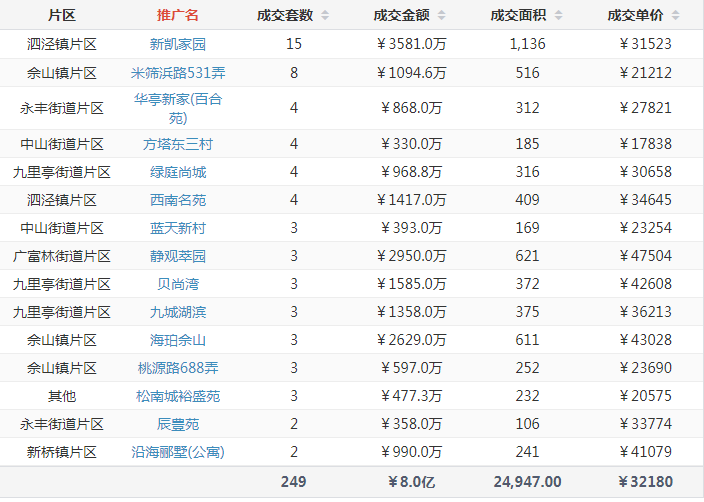Click the unit price ￥31523

point(645,44)
